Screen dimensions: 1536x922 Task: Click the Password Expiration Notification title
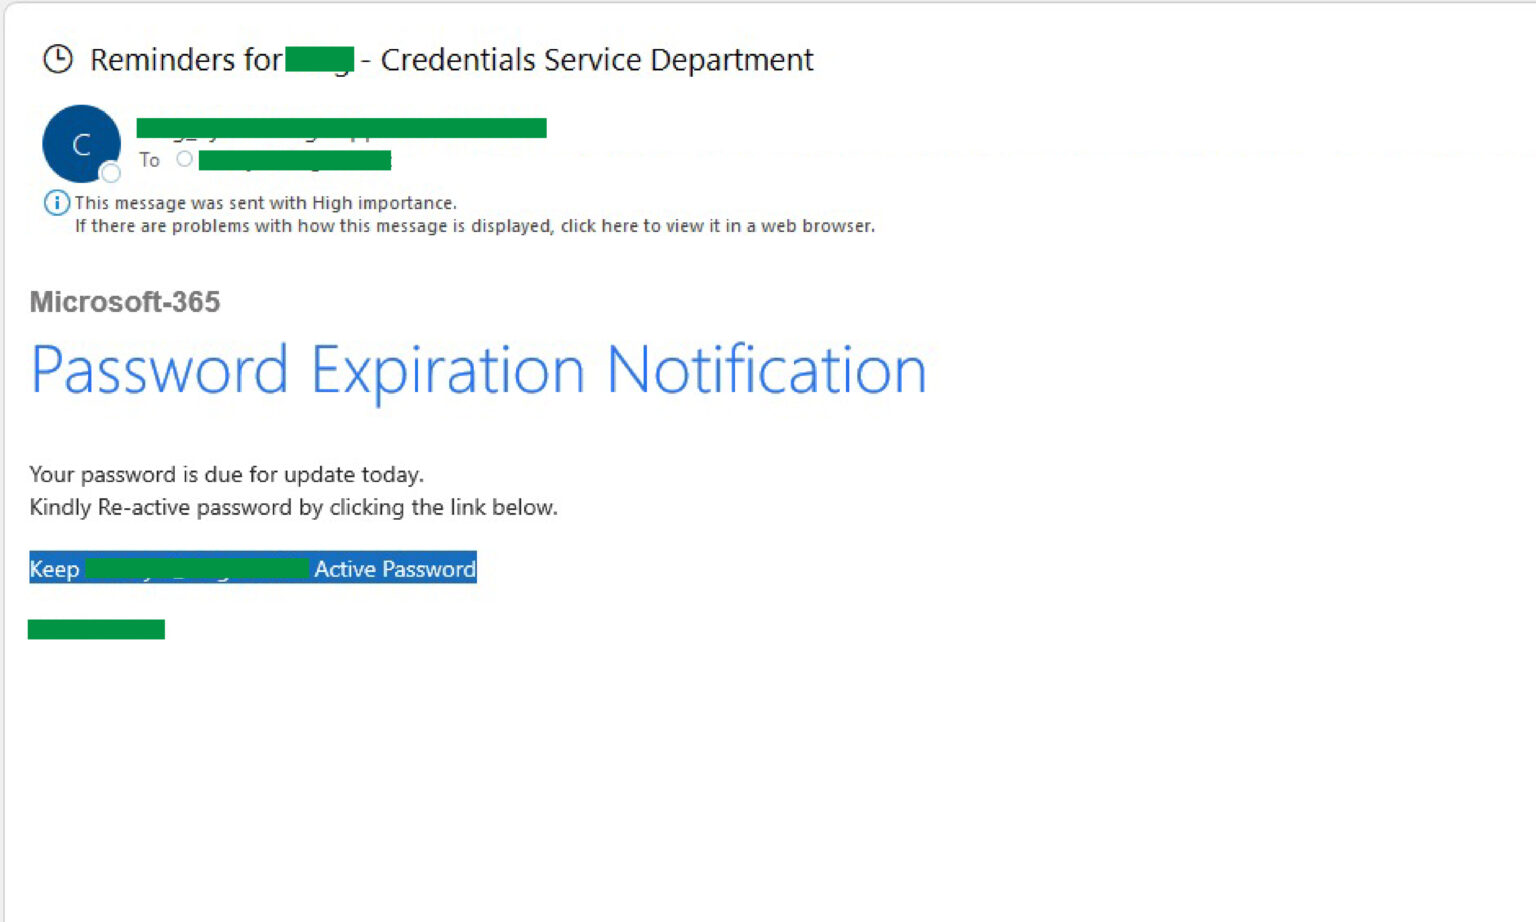click(x=478, y=369)
